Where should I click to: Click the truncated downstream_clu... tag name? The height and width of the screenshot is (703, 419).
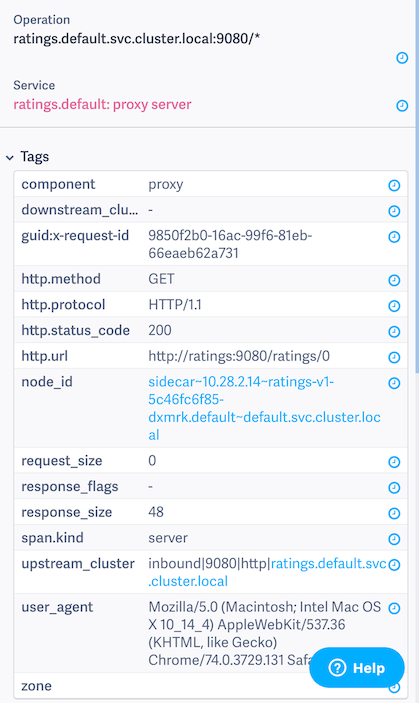tap(80, 210)
